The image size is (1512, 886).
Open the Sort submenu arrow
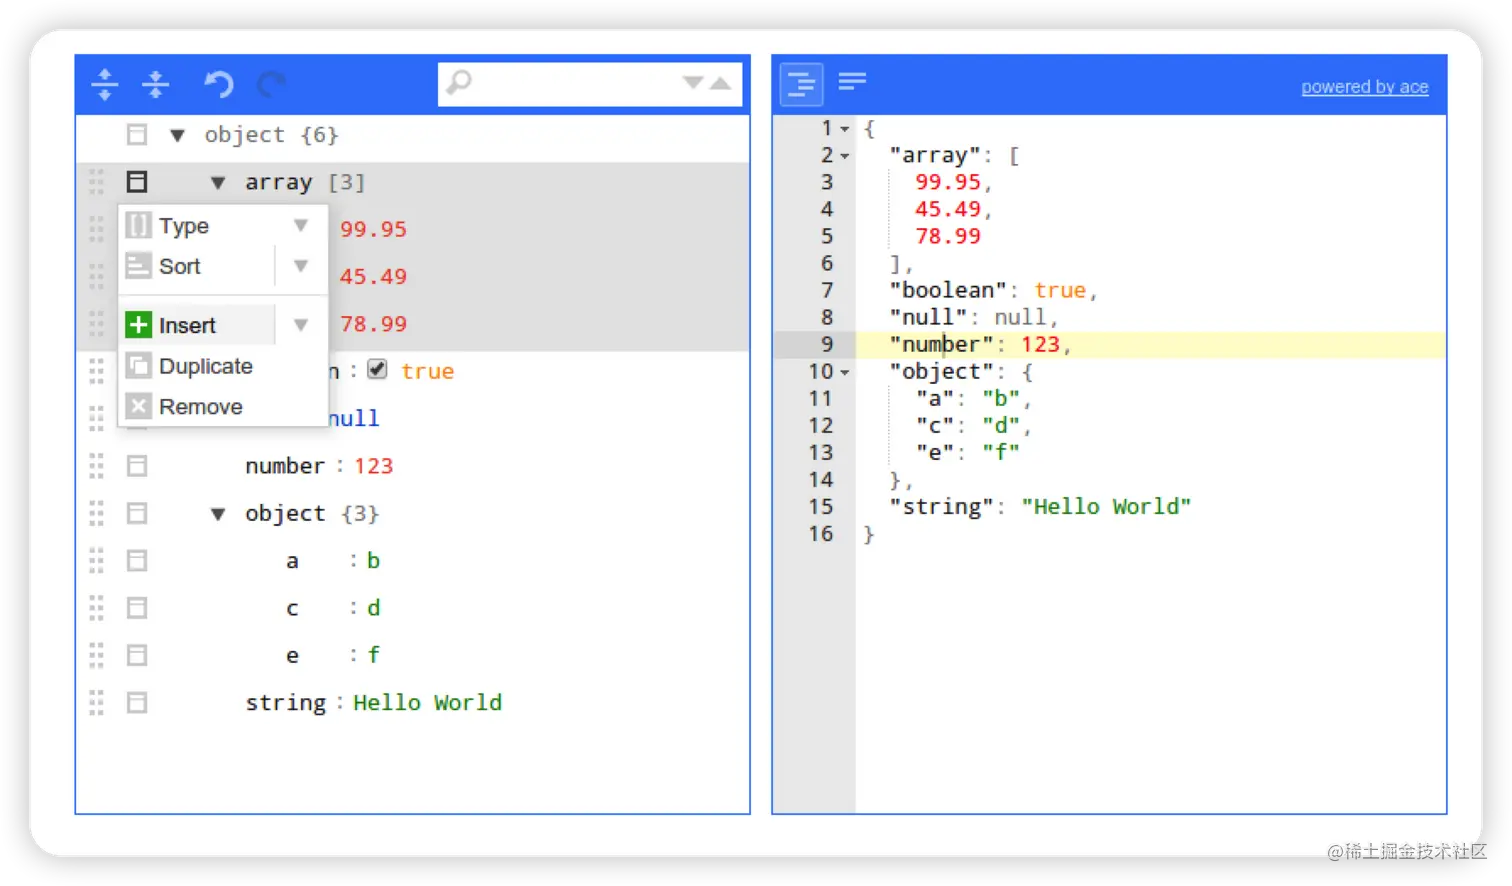click(300, 266)
